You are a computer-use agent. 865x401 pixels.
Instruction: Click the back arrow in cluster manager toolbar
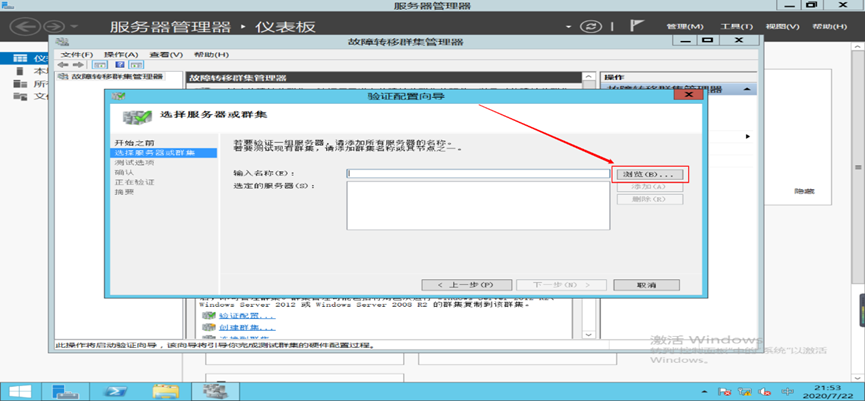[63, 65]
